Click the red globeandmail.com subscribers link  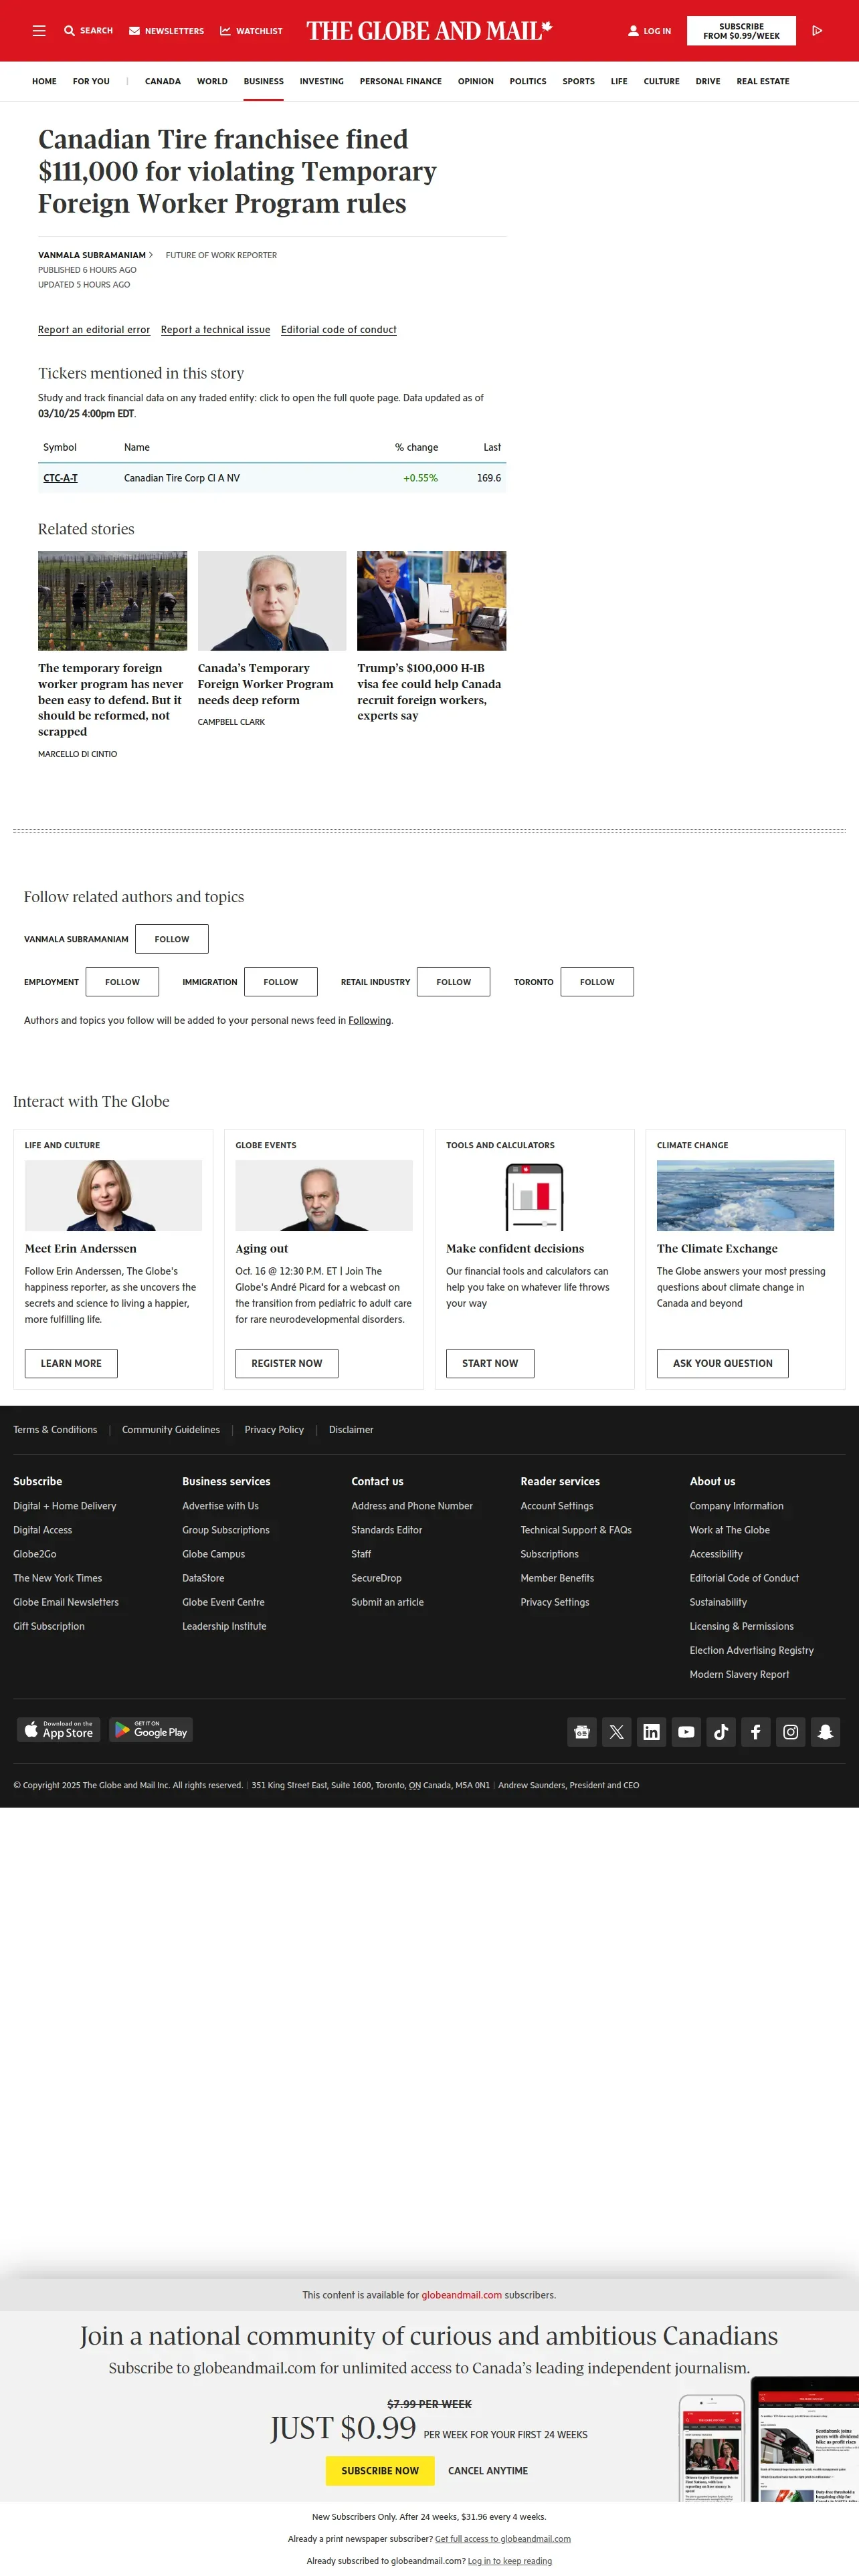pos(461,2295)
